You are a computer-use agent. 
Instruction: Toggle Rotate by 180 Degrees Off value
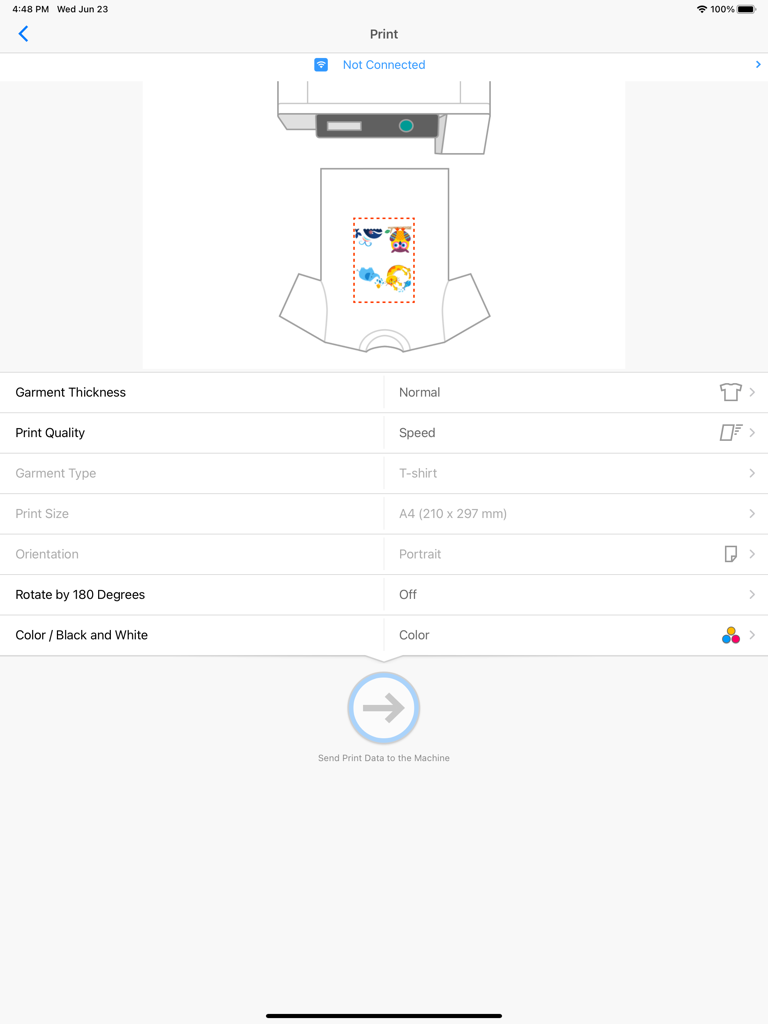coord(408,594)
